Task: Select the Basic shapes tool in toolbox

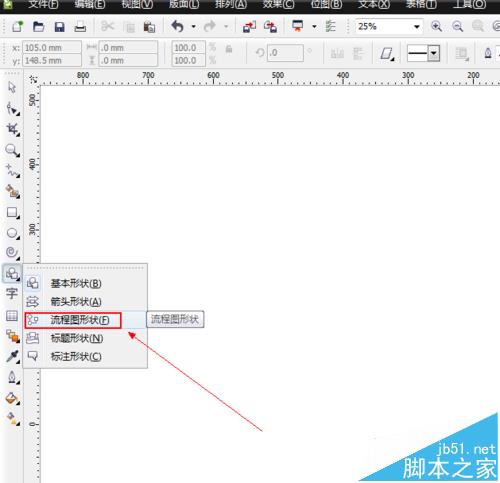Action: [x=12, y=274]
